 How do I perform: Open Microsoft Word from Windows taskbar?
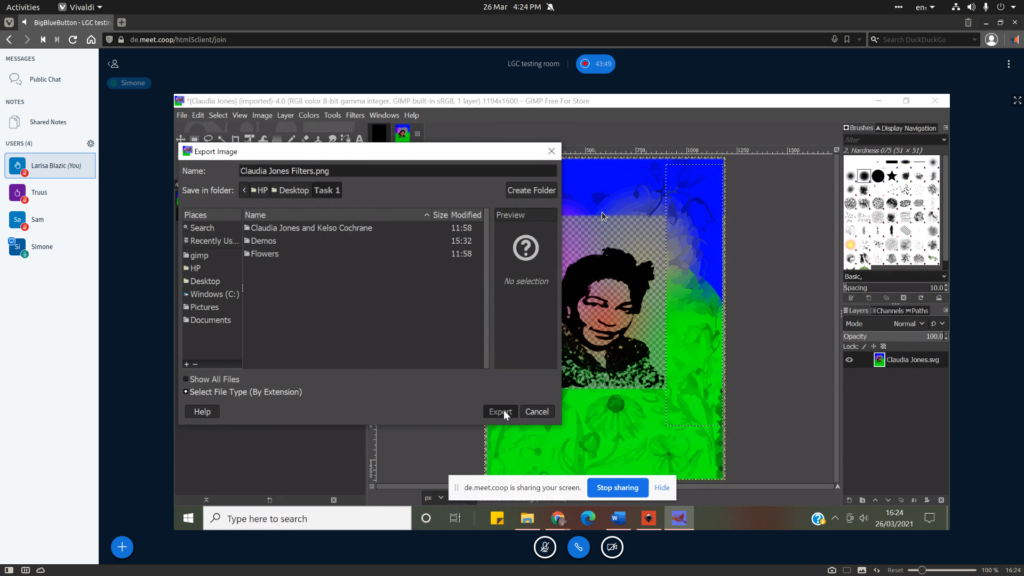tap(618, 519)
